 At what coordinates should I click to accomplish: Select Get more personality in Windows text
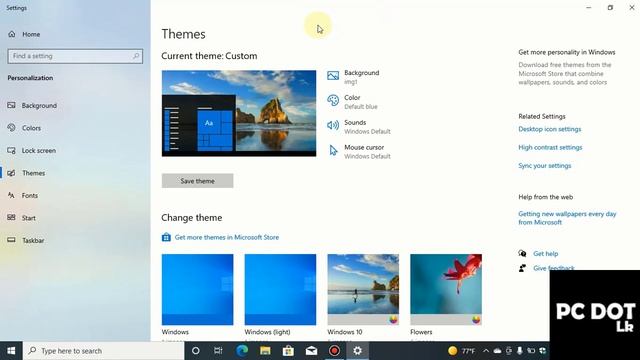tap(567, 52)
